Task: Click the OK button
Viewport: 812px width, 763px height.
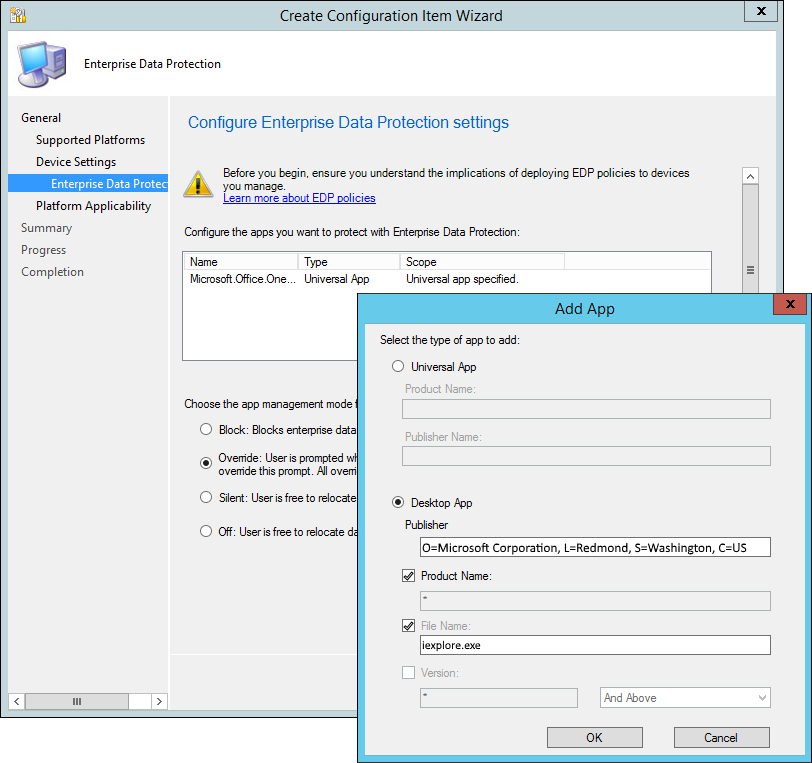Action: click(594, 737)
